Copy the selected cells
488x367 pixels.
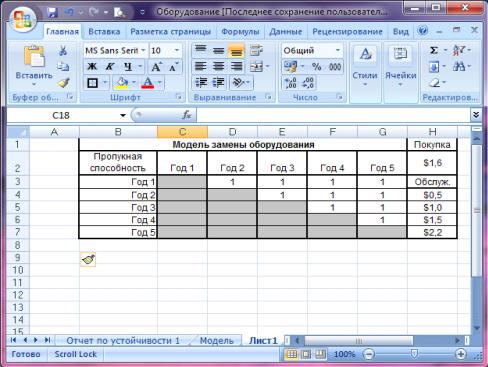pos(63,66)
